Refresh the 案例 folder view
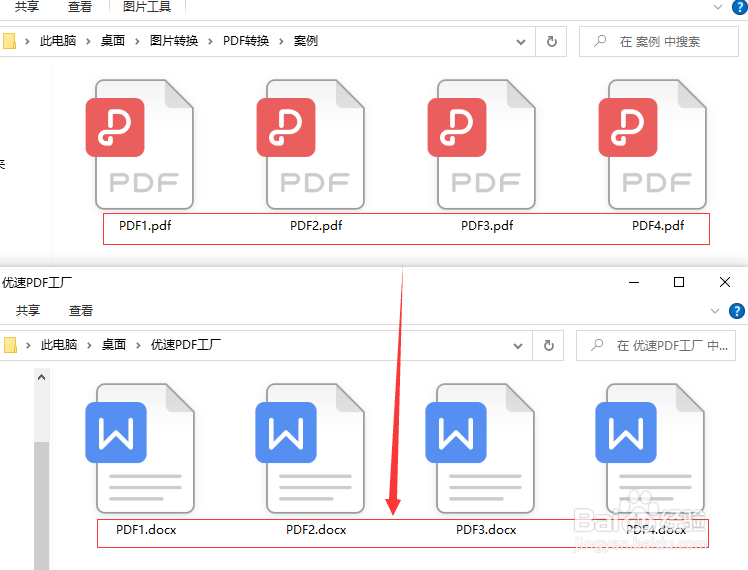The image size is (748, 570). [551, 41]
